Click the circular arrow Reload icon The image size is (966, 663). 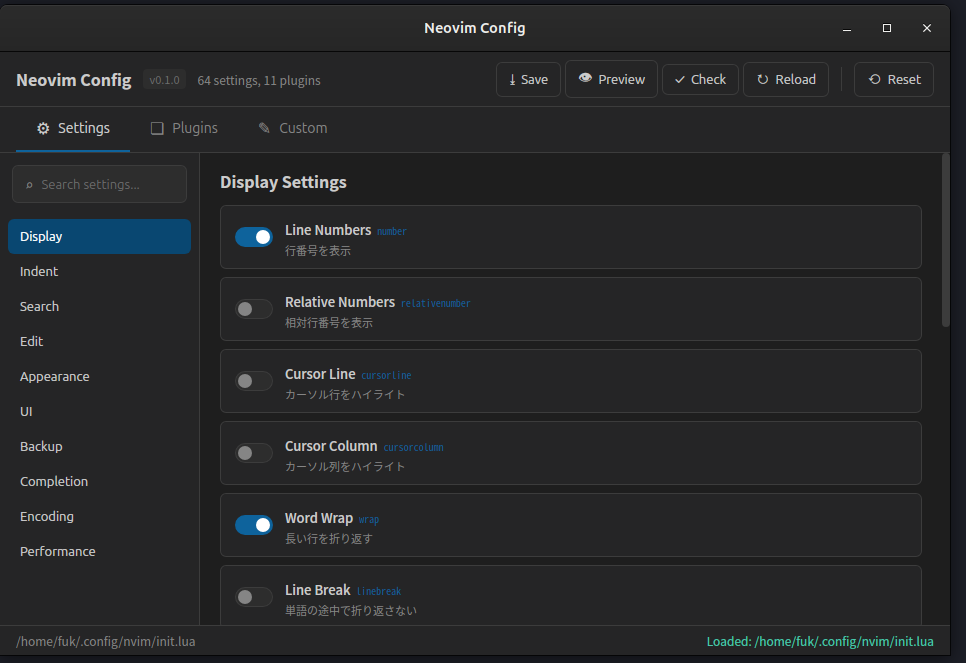(763, 79)
